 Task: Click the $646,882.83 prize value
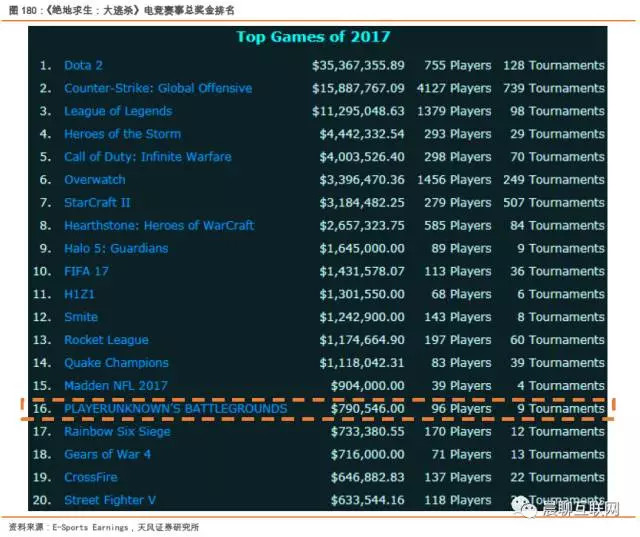(x=368, y=477)
